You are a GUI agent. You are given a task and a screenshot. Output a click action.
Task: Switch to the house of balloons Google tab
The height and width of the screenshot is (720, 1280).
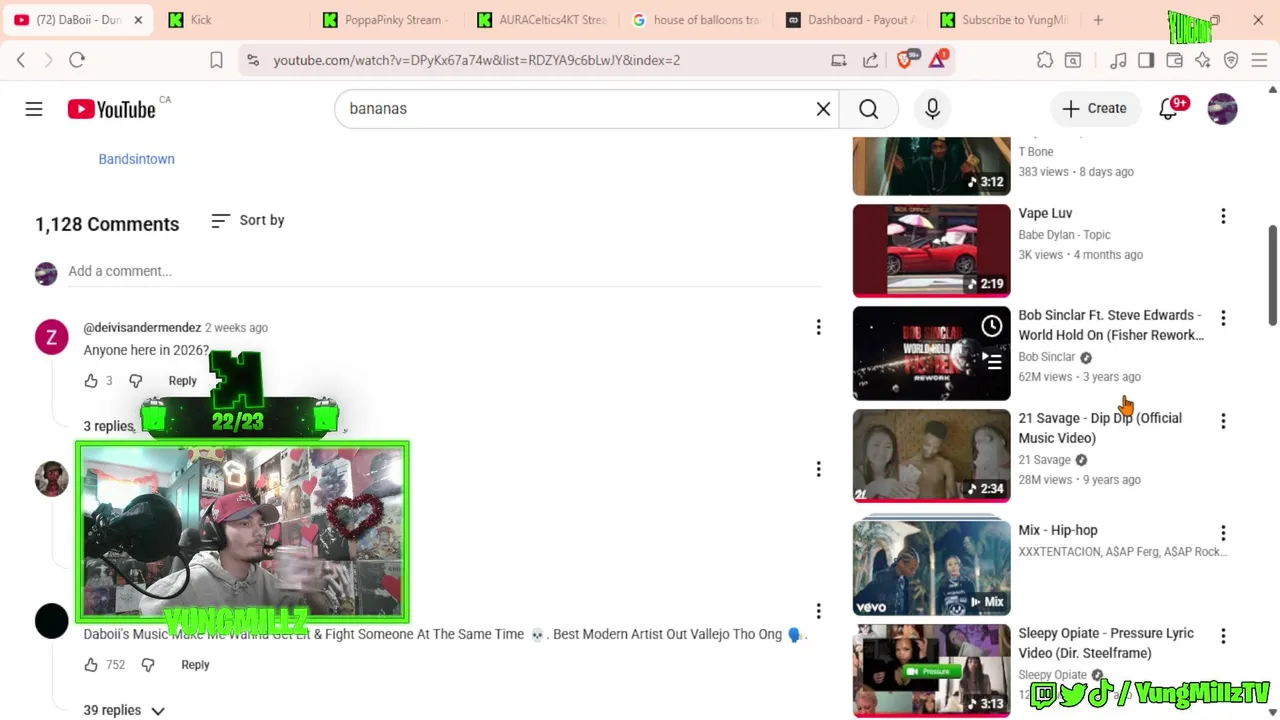pyautogui.click(x=695, y=20)
